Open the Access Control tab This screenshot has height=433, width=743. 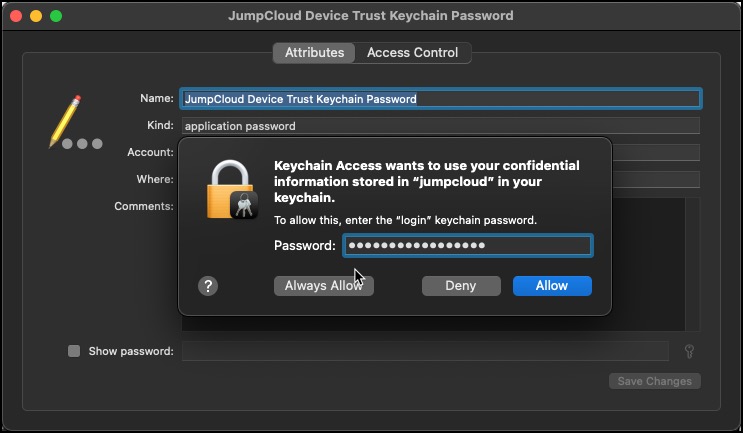[412, 53]
